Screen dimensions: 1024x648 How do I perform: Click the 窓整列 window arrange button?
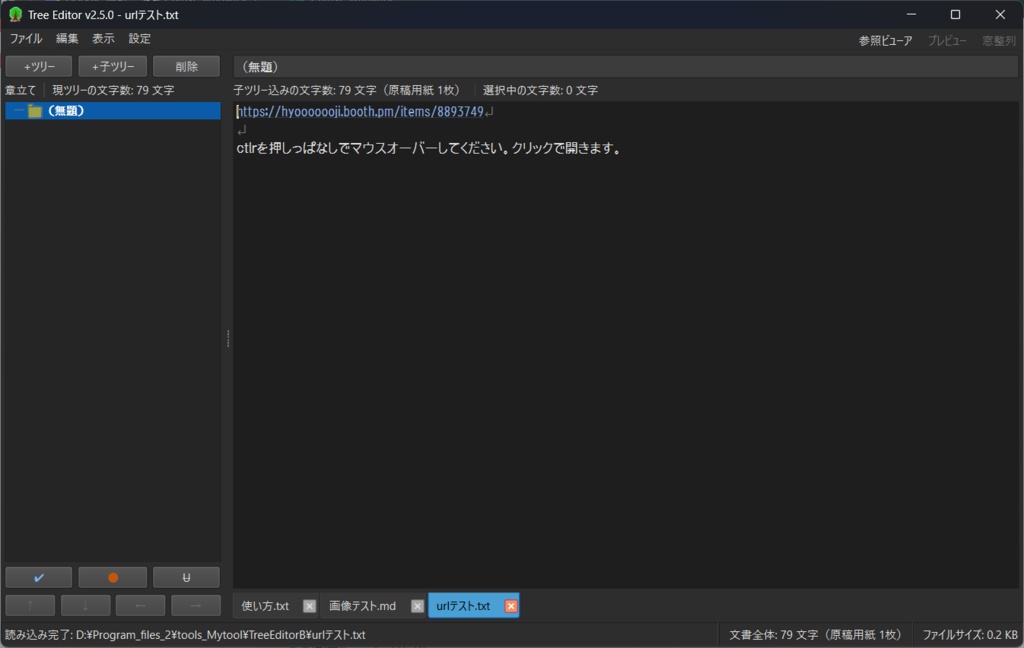tap(999, 41)
